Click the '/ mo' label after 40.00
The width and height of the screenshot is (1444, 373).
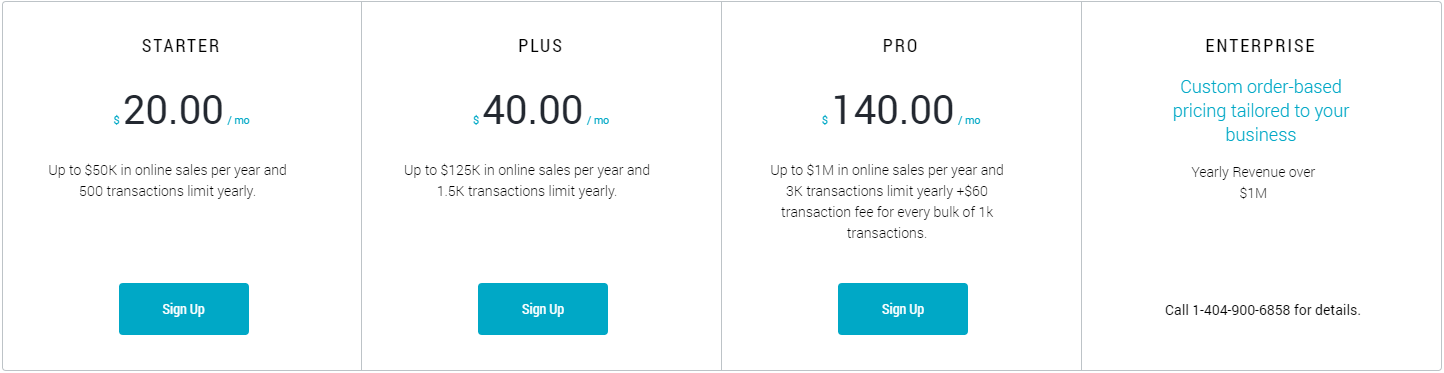pos(598,120)
